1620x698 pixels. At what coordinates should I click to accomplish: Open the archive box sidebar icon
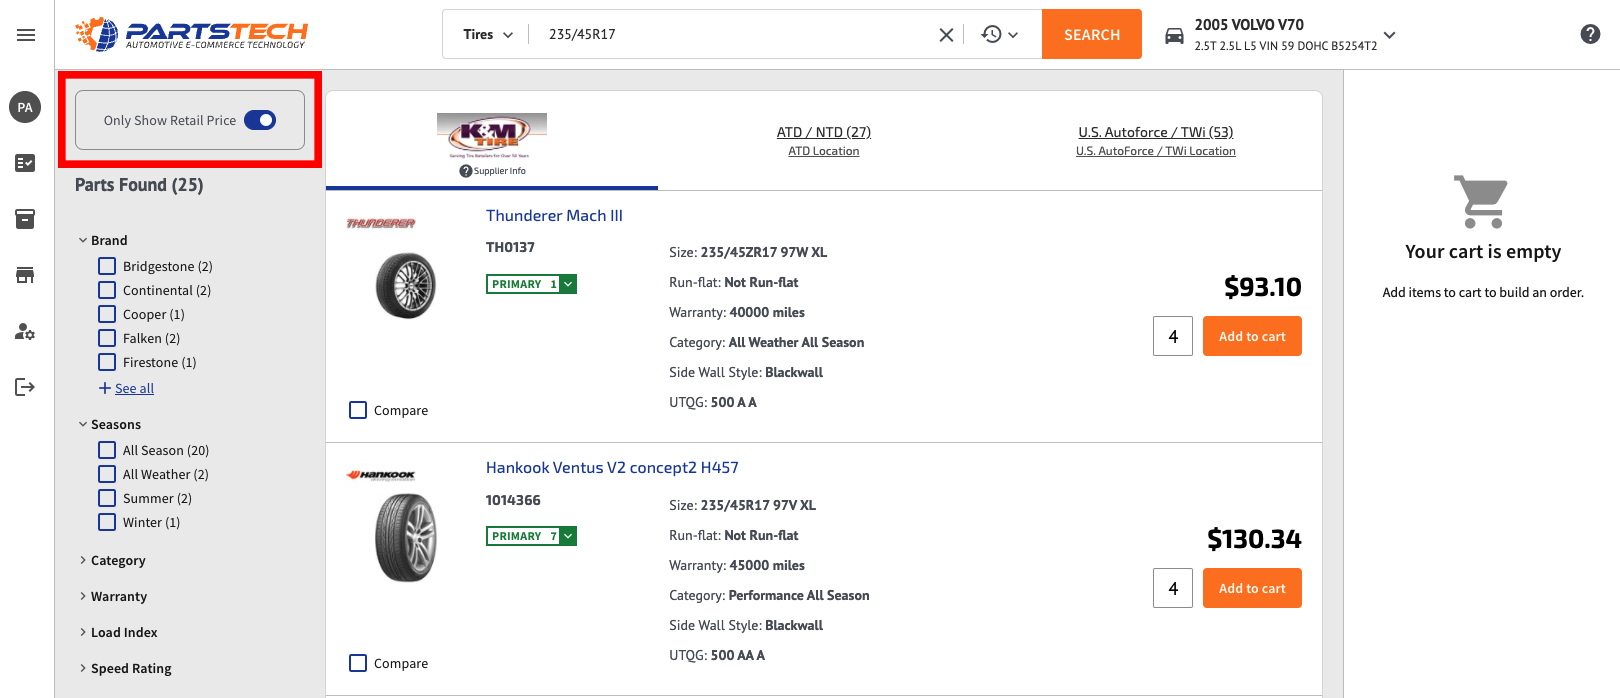coord(26,219)
